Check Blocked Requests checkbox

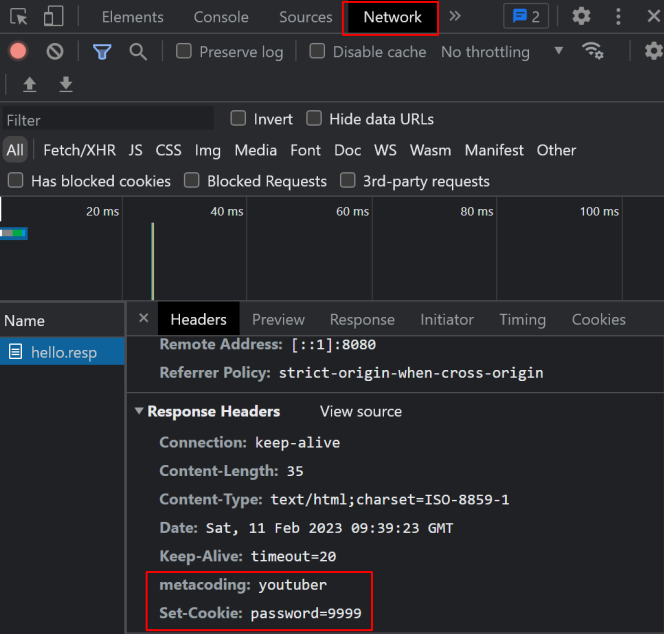(x=191, y=180)
